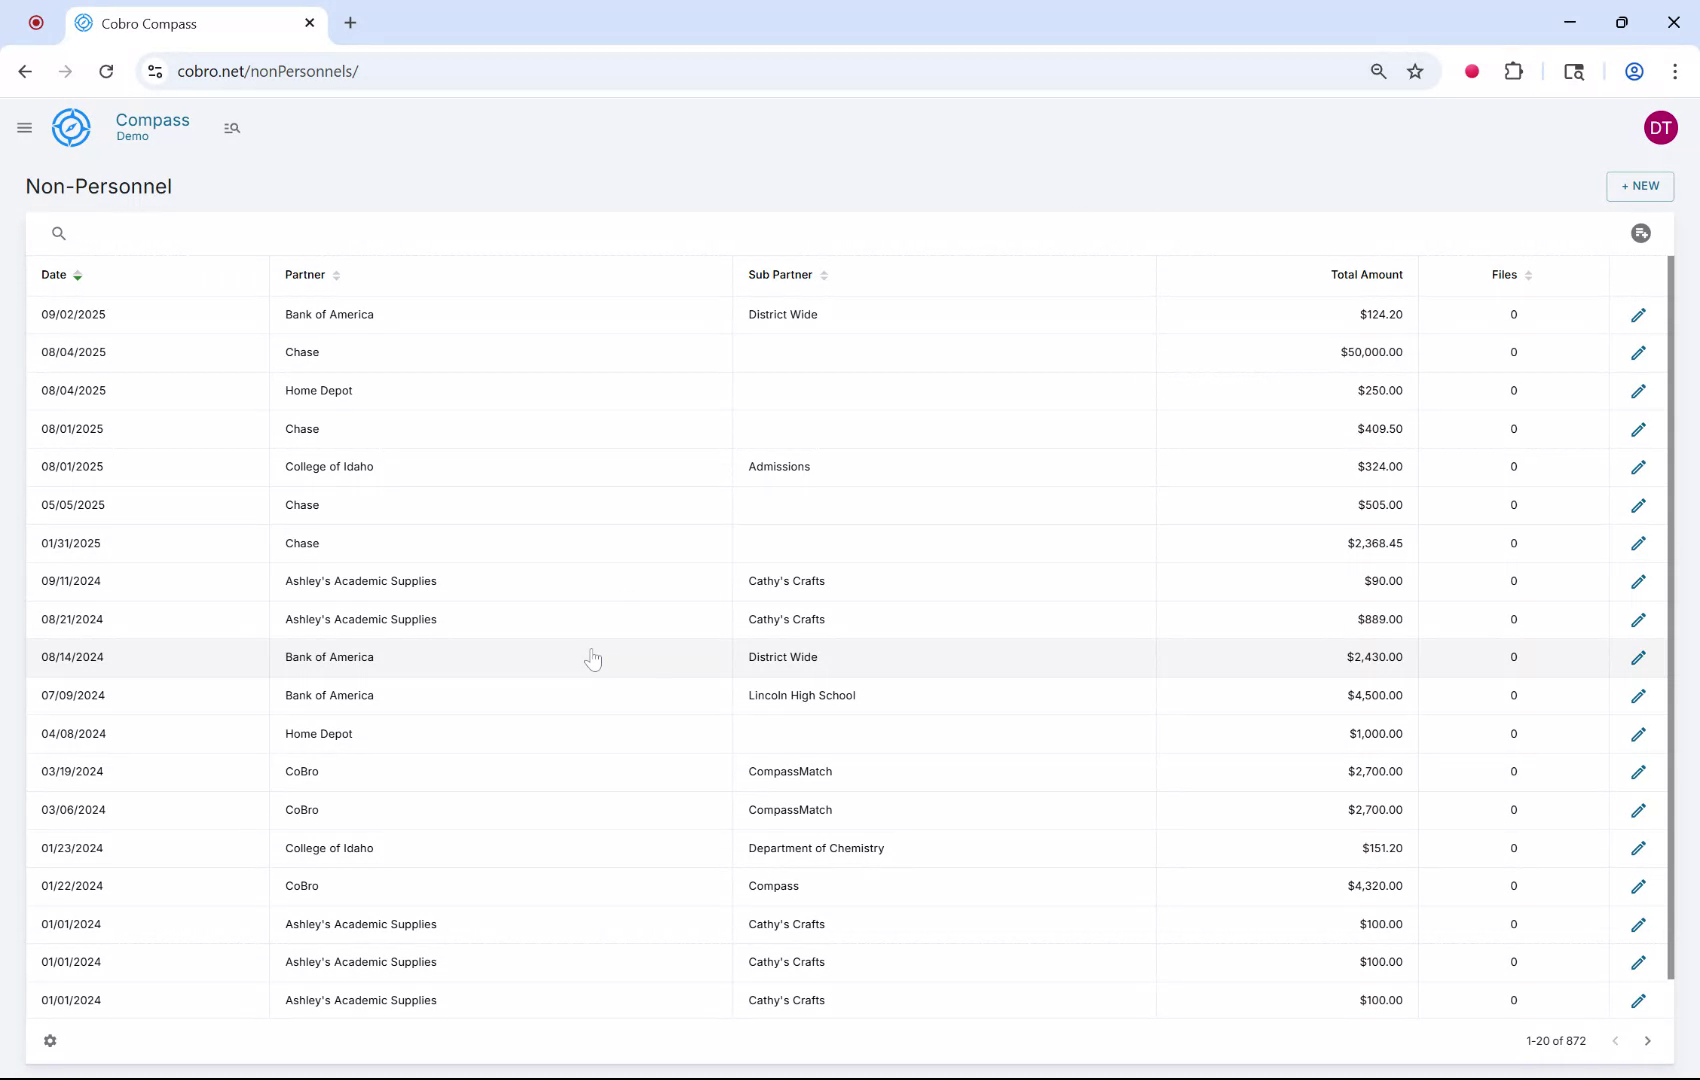Go to the next page of results
The image size is (1700, 1080).
[x=1648, y=1041]
